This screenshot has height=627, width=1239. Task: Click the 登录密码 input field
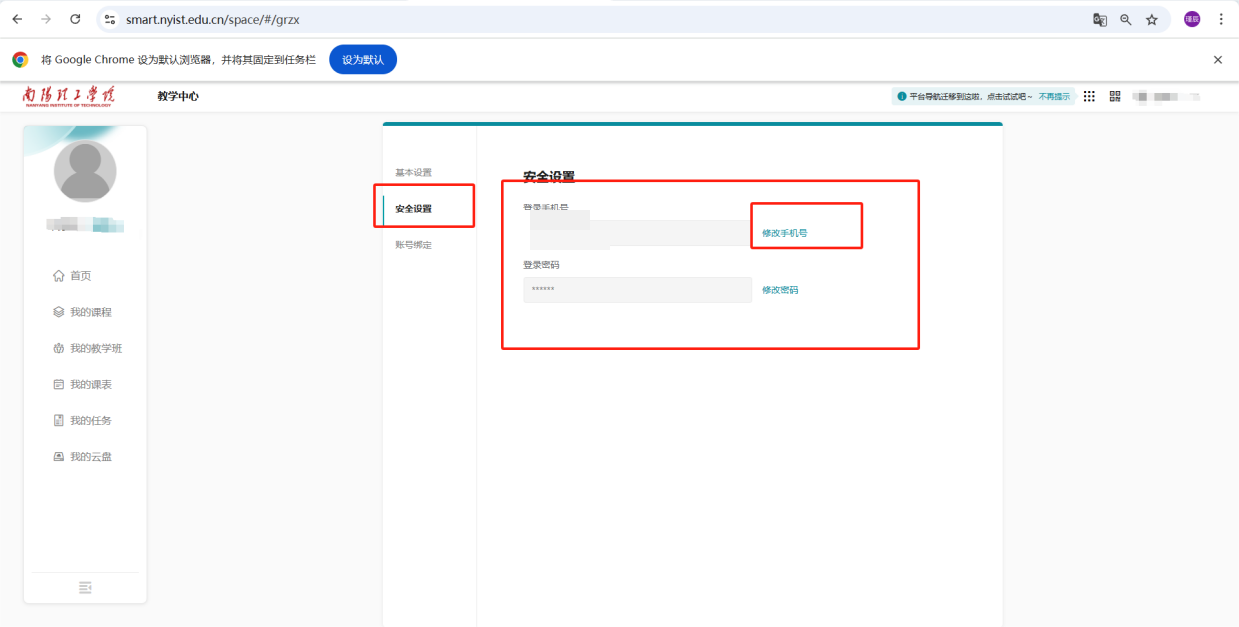[x=637, y=290]
